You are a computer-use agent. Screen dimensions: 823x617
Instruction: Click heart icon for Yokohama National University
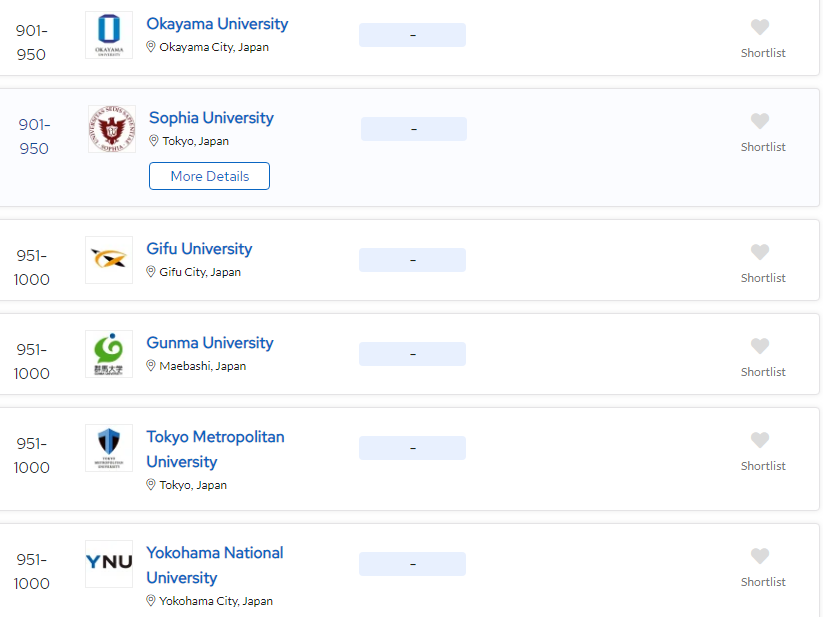(x=759, y=556)
